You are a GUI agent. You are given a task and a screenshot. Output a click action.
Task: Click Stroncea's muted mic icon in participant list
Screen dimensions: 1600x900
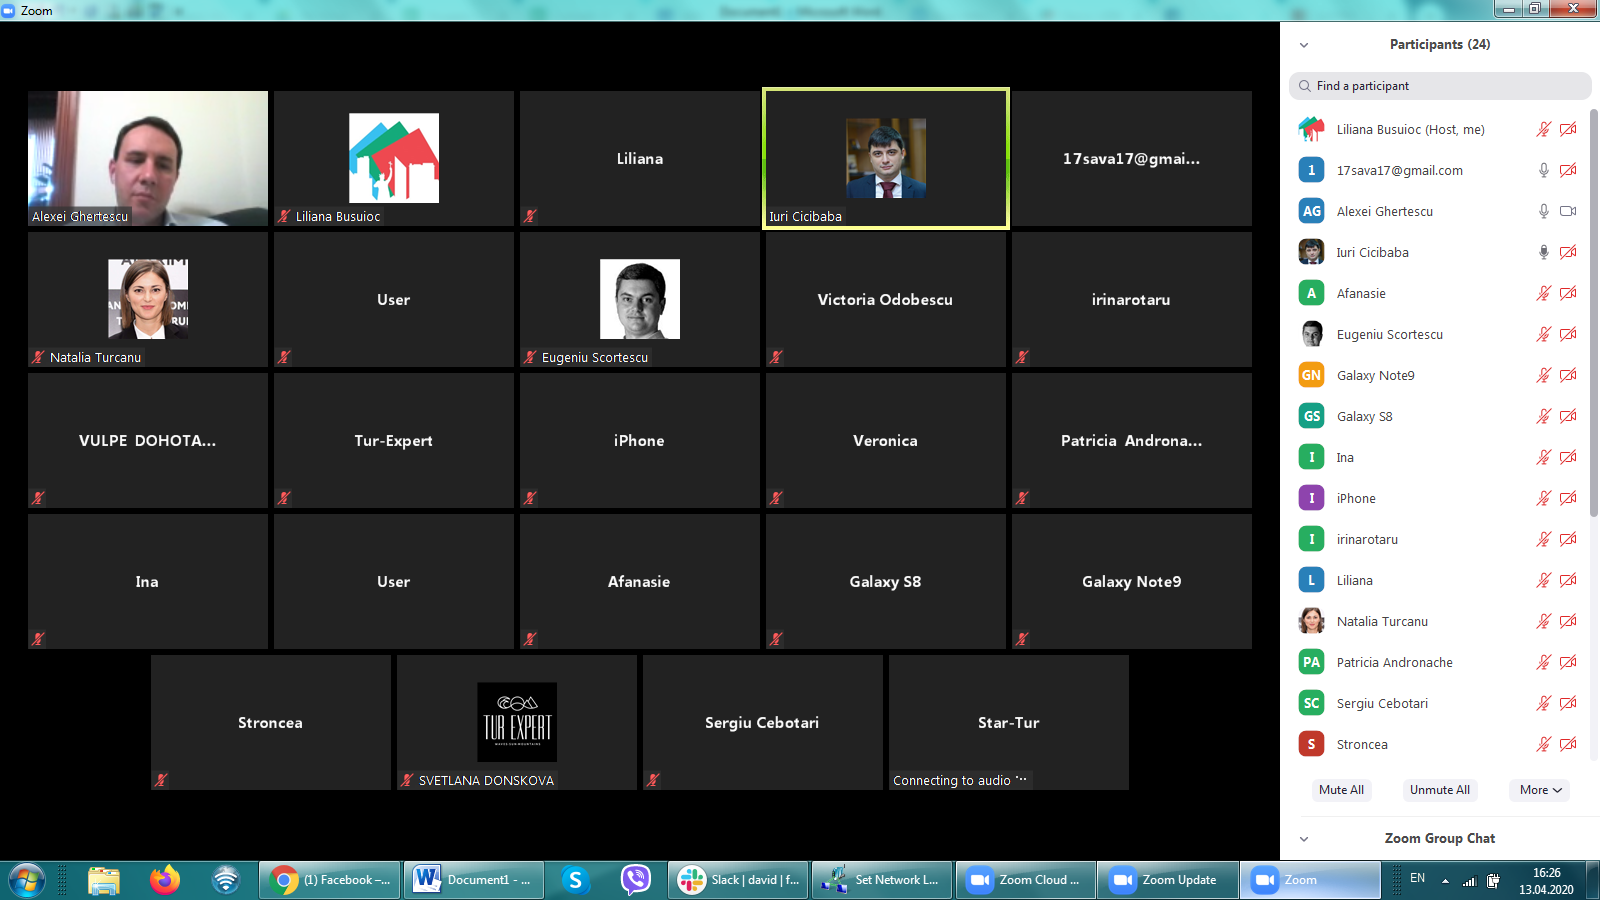[1543, 744]
